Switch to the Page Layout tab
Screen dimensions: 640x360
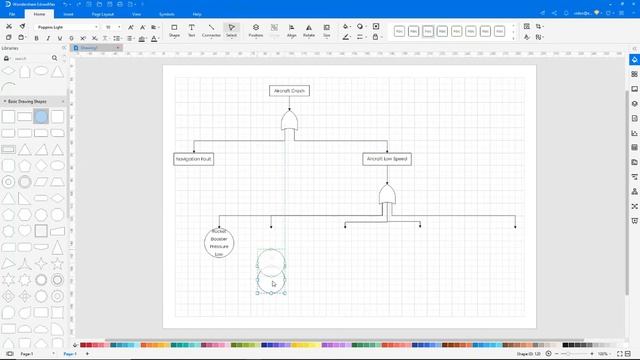102,14
